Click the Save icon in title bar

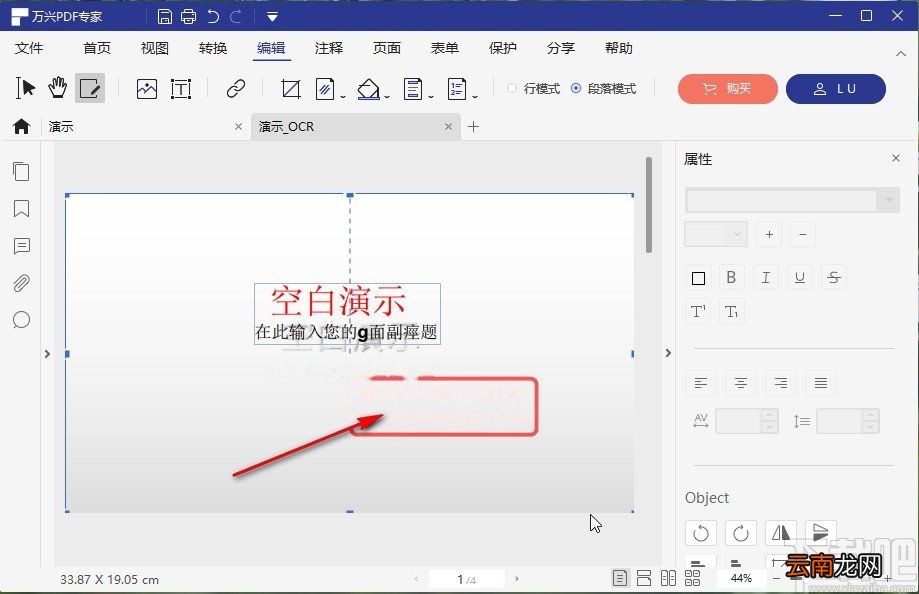165,16
